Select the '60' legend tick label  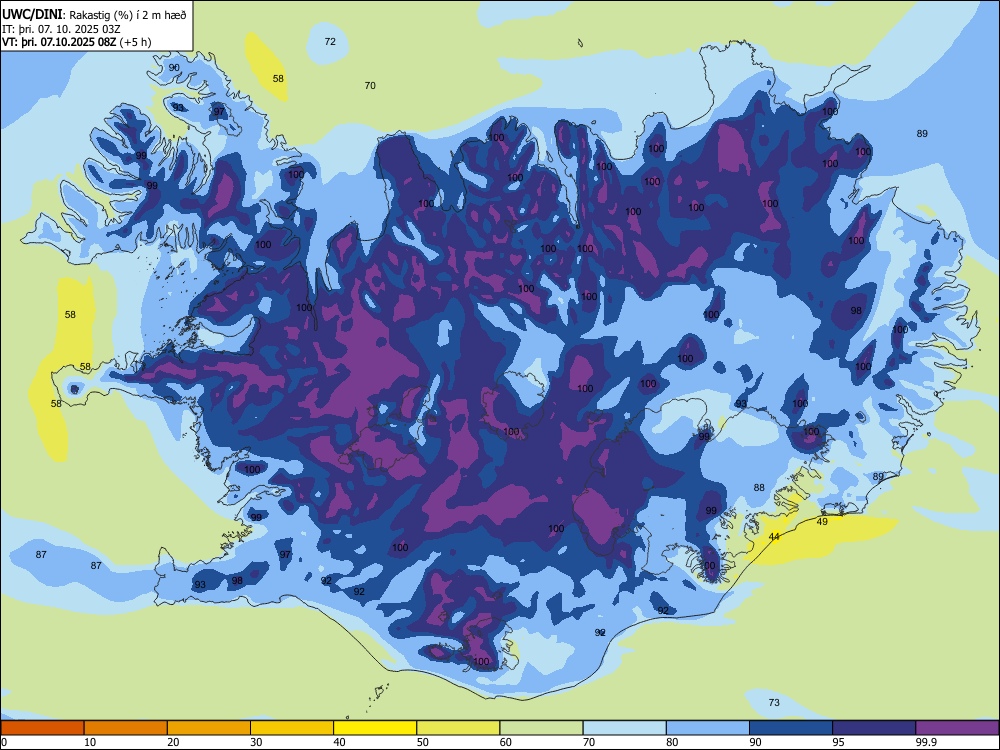pos(506,742)
